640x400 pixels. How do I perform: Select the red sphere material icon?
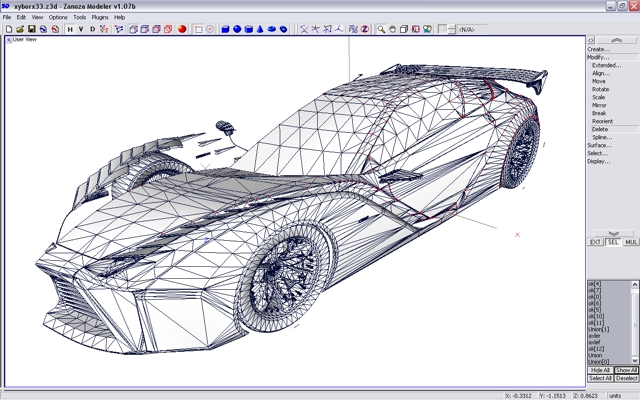point(182,29)
